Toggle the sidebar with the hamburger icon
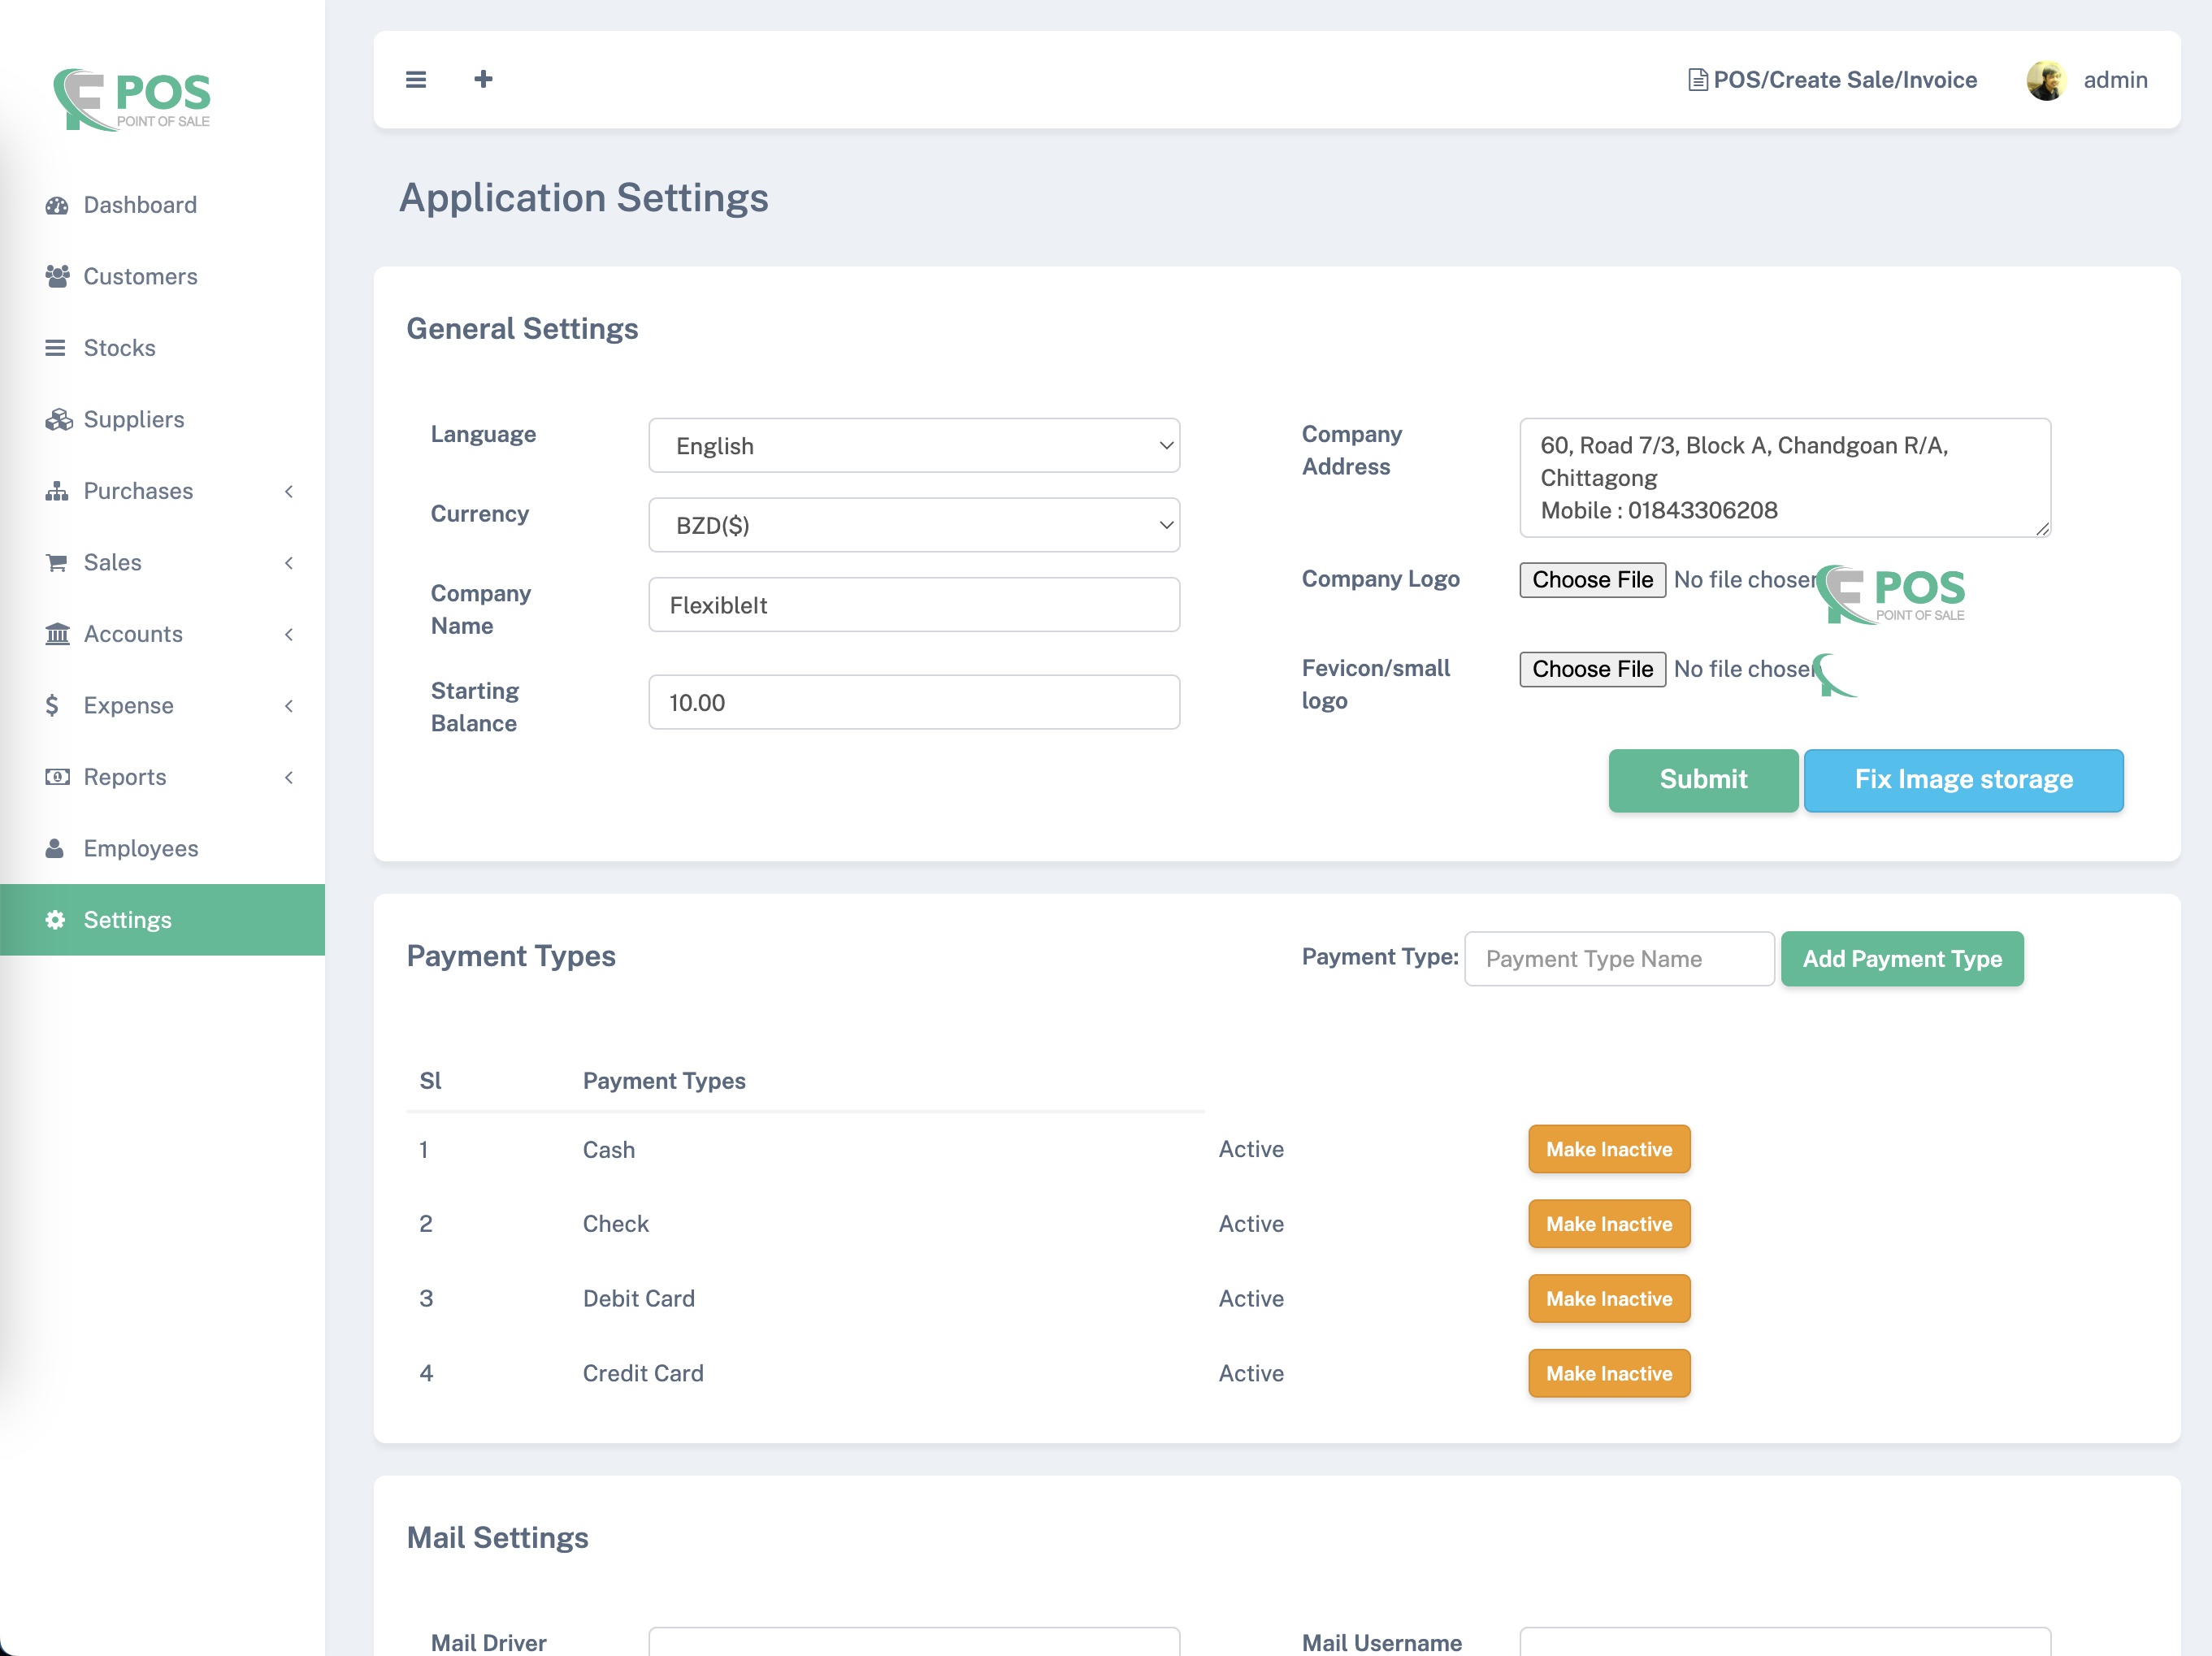The image size is (2212, 1656). pos(415,79)
